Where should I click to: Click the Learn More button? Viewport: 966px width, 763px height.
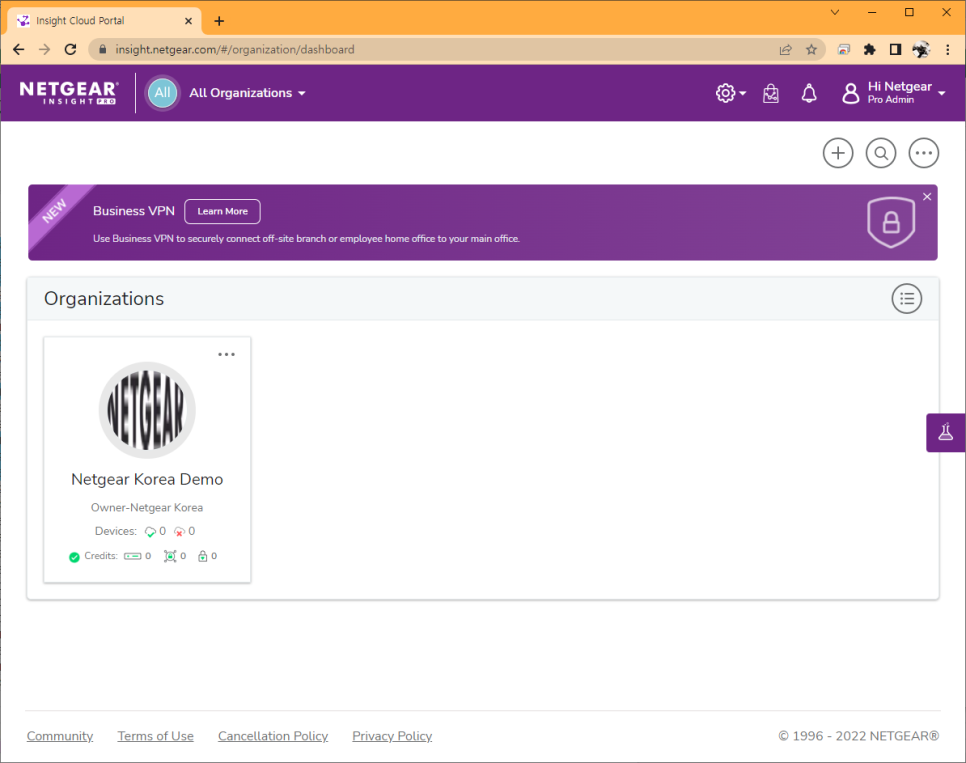[x=222, y=211]
